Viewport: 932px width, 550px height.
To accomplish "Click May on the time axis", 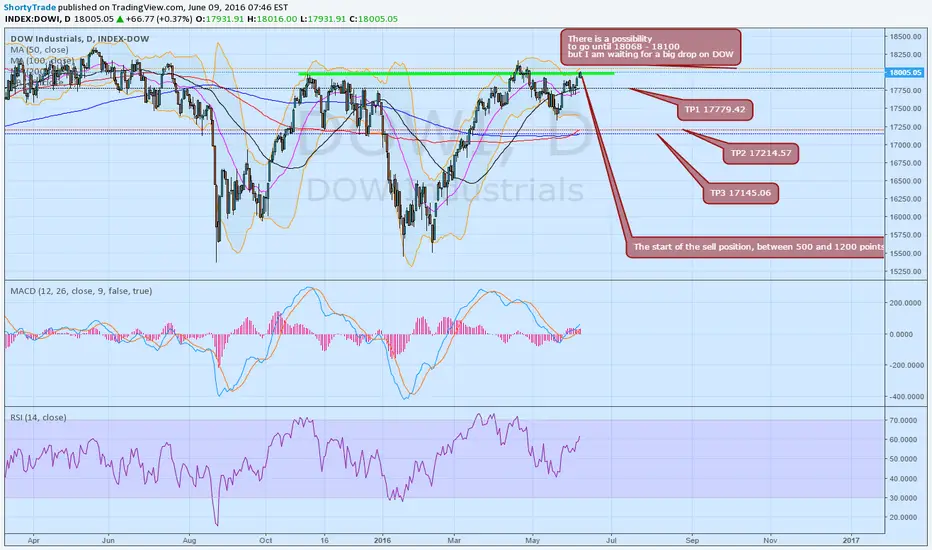I will click(533, 540).
